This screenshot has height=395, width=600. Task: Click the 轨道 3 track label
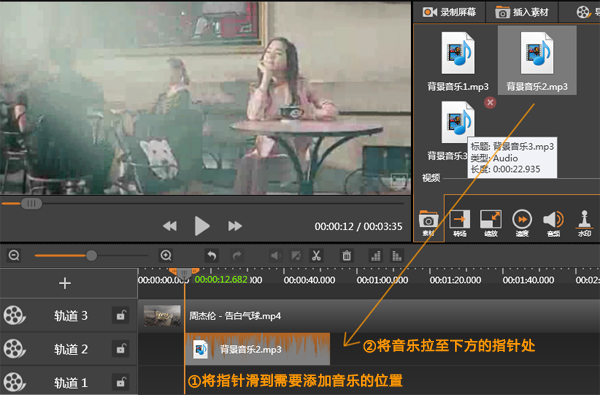click(71, 316)
